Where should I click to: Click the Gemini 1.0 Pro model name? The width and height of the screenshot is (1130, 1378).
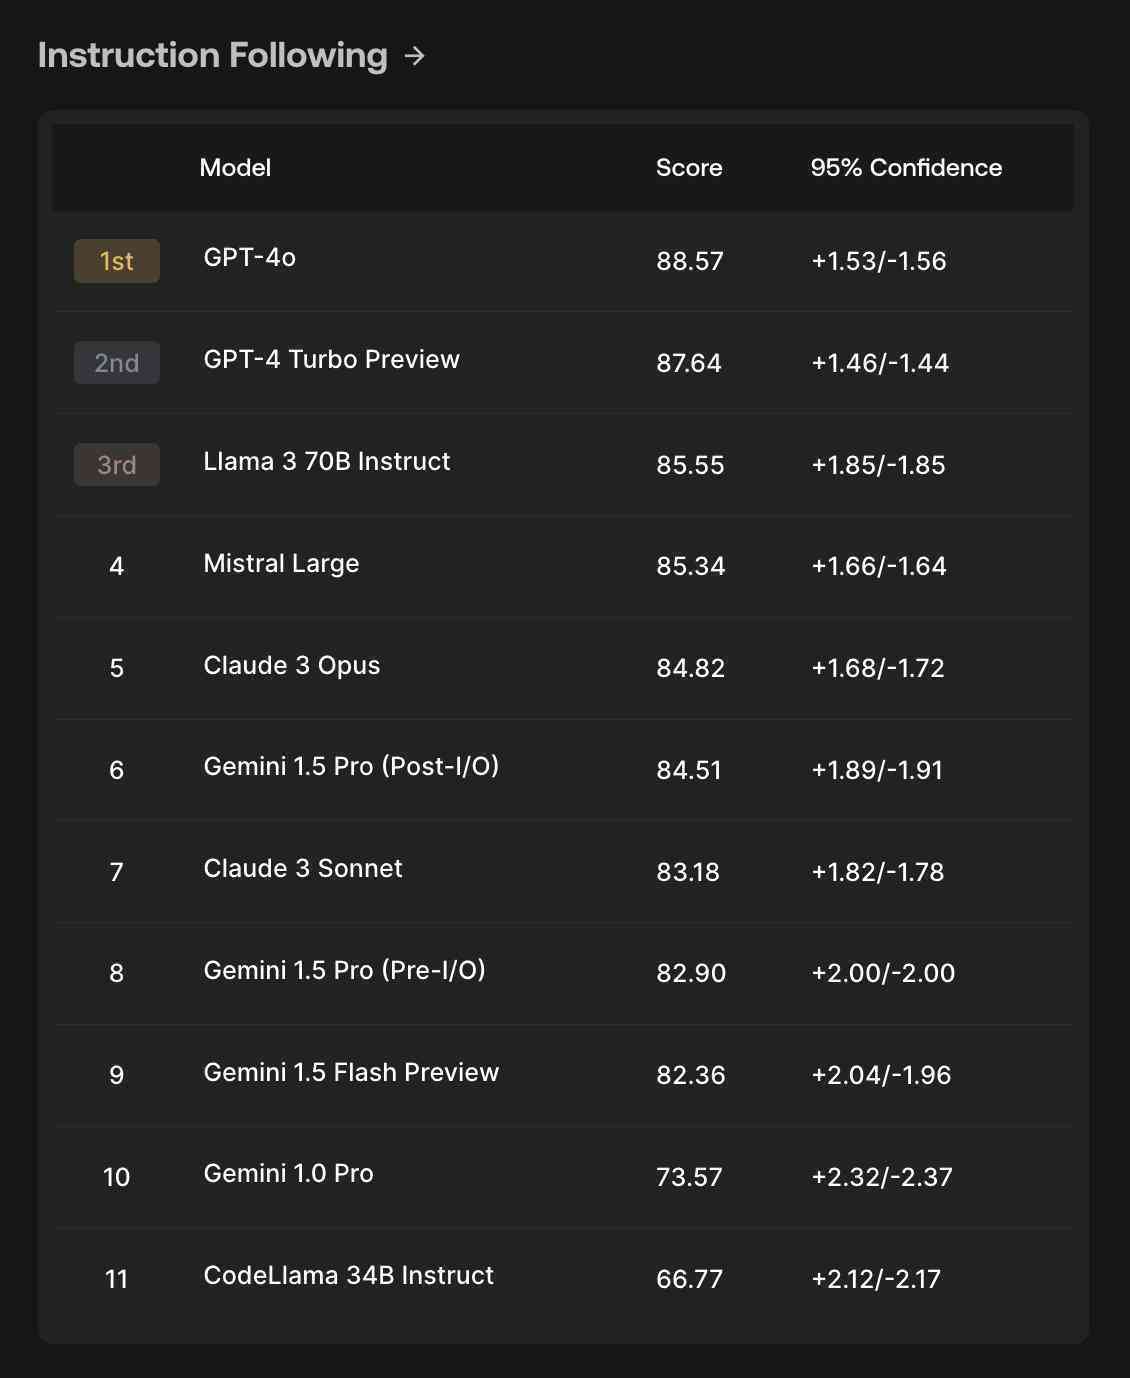pos(289,1173)
